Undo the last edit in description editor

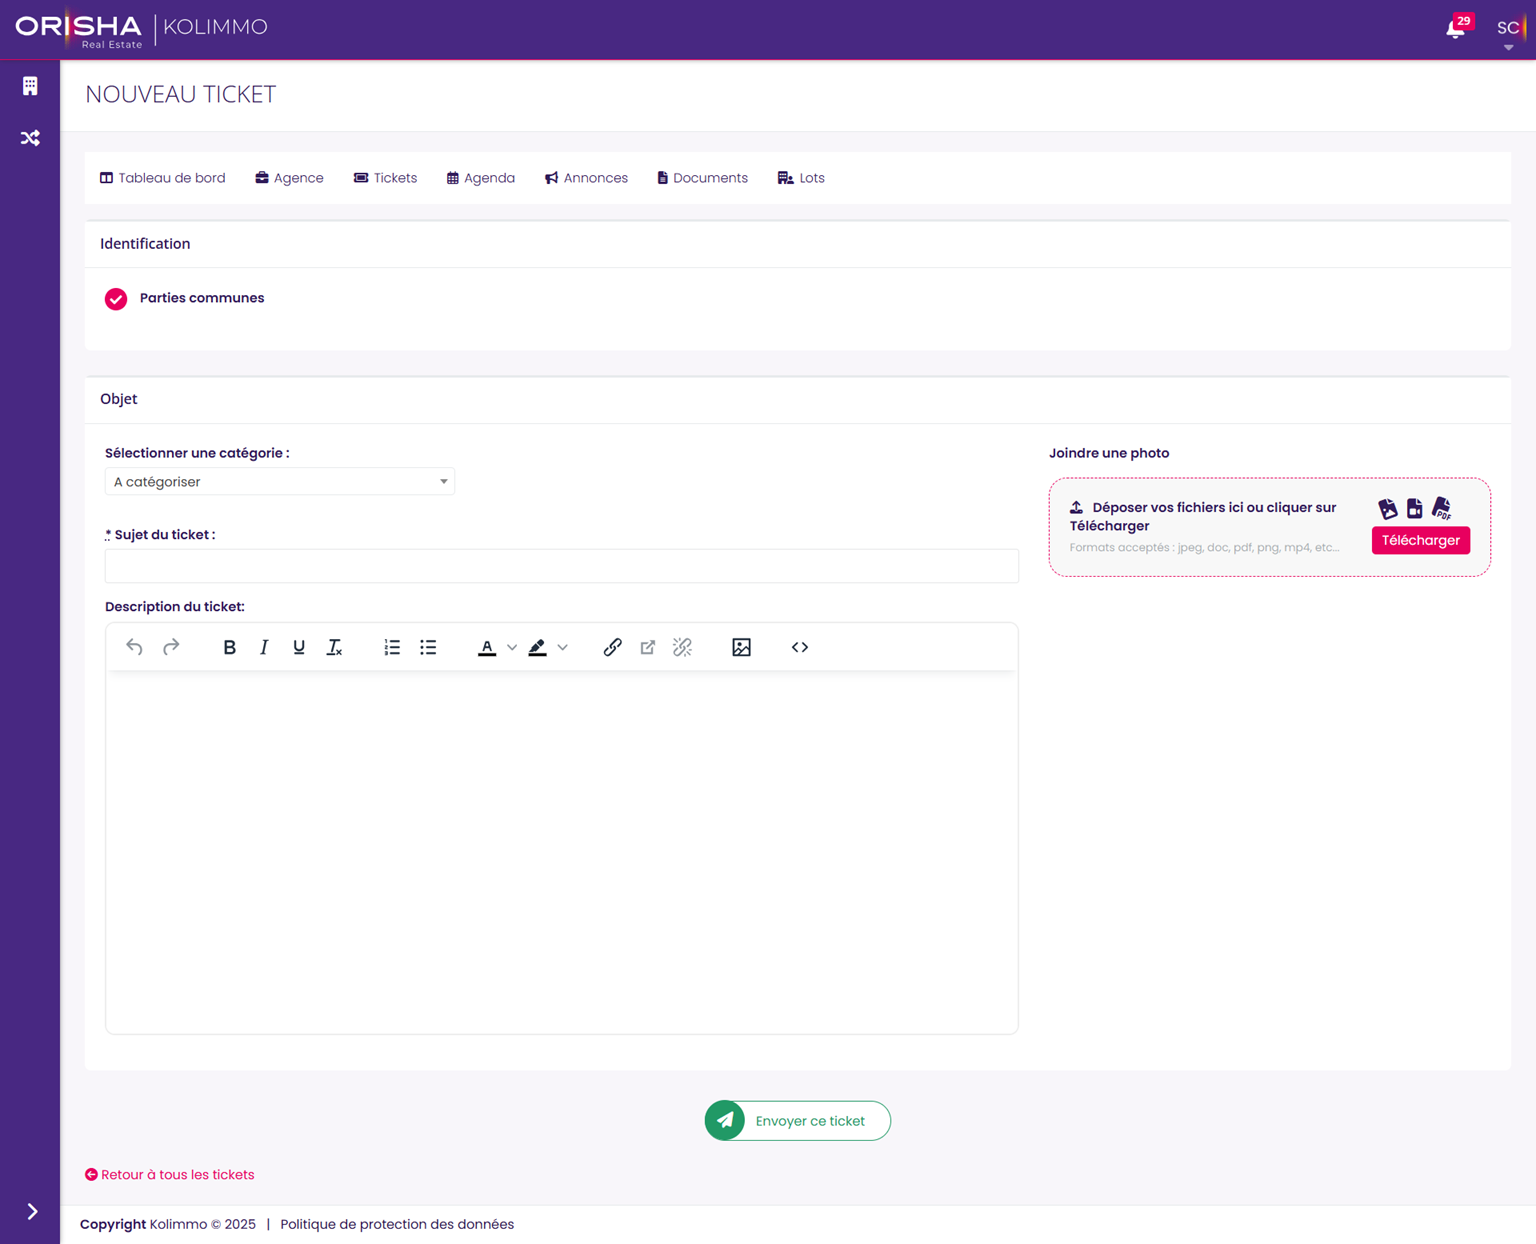pyautogui.click(x=134, y=647)
